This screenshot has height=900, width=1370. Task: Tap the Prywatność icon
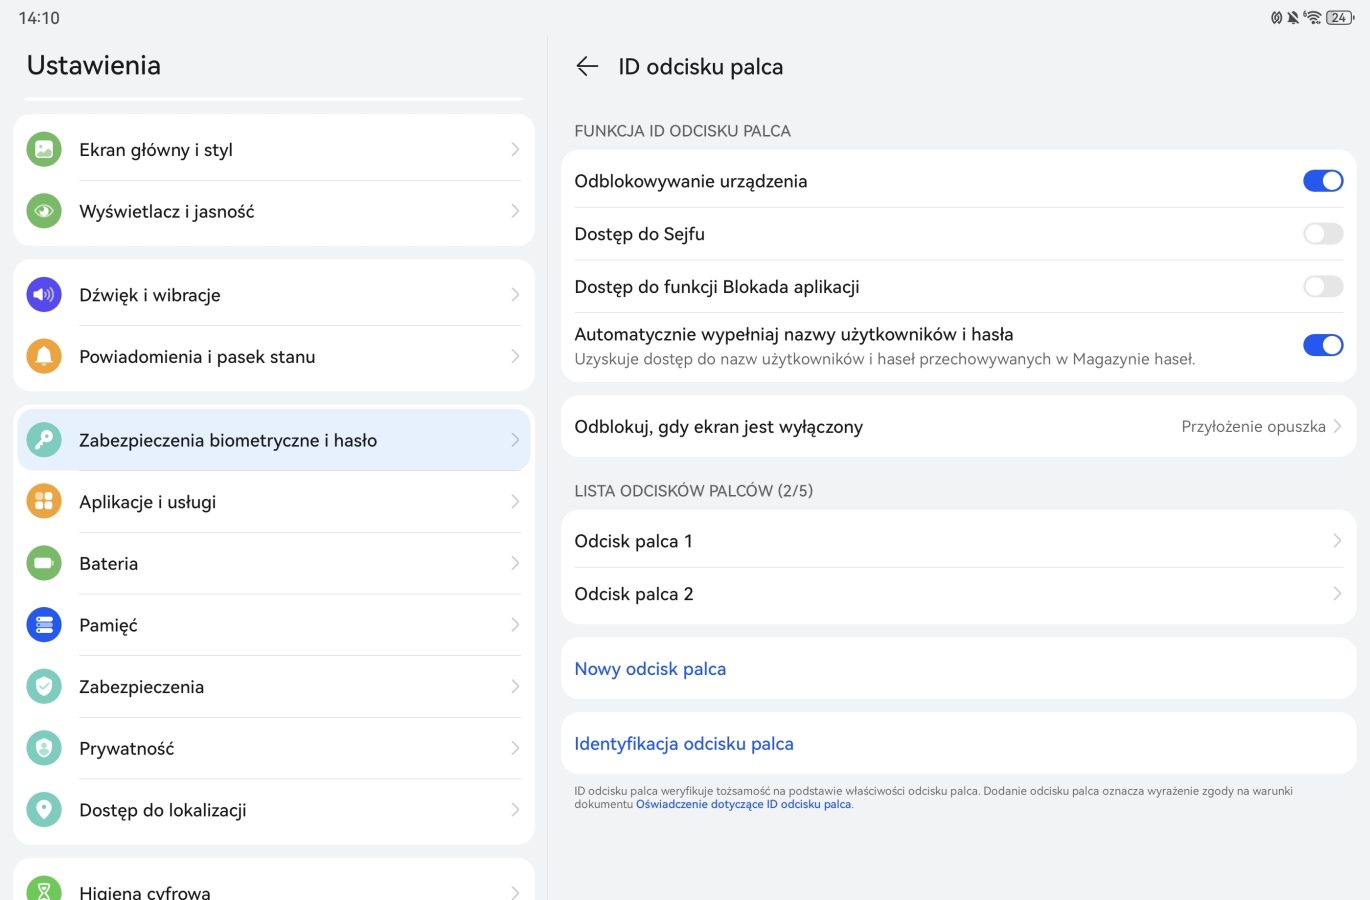tap(44, 748)
